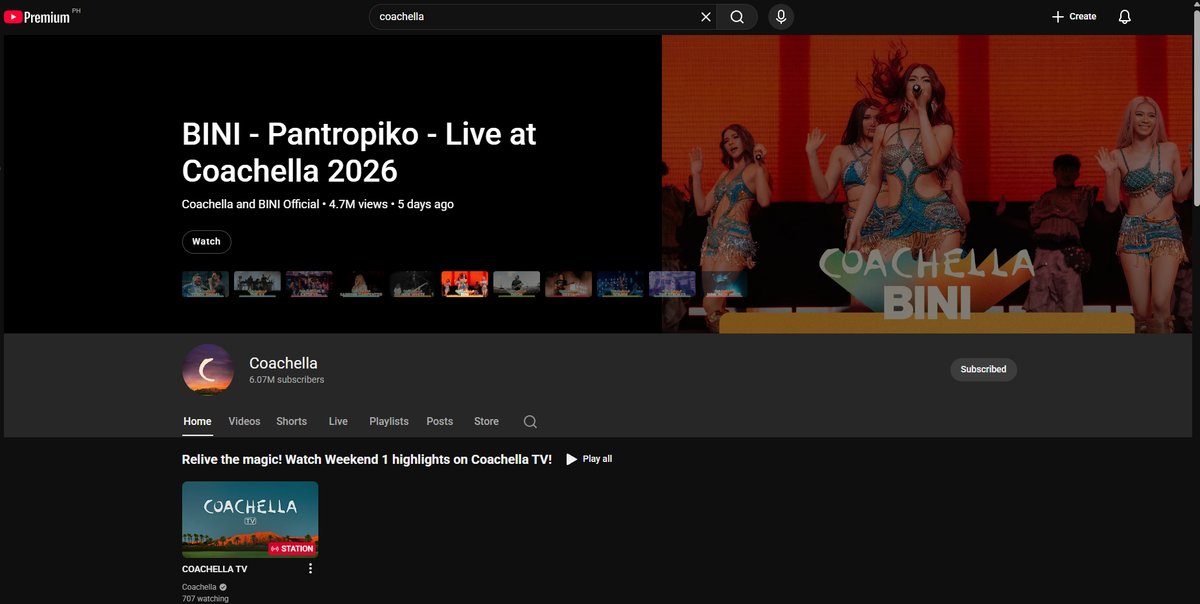Screen dimensions: 1200x604
Task: Open the Store tab
Action: [486, 421]
